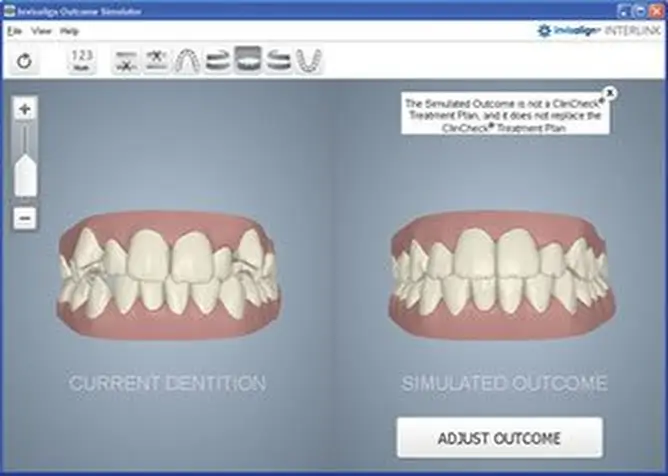This screenshot has width=668, height=476.
Task: Toggle the 123 tooth numbering icon
Action: tap(82, 61)
